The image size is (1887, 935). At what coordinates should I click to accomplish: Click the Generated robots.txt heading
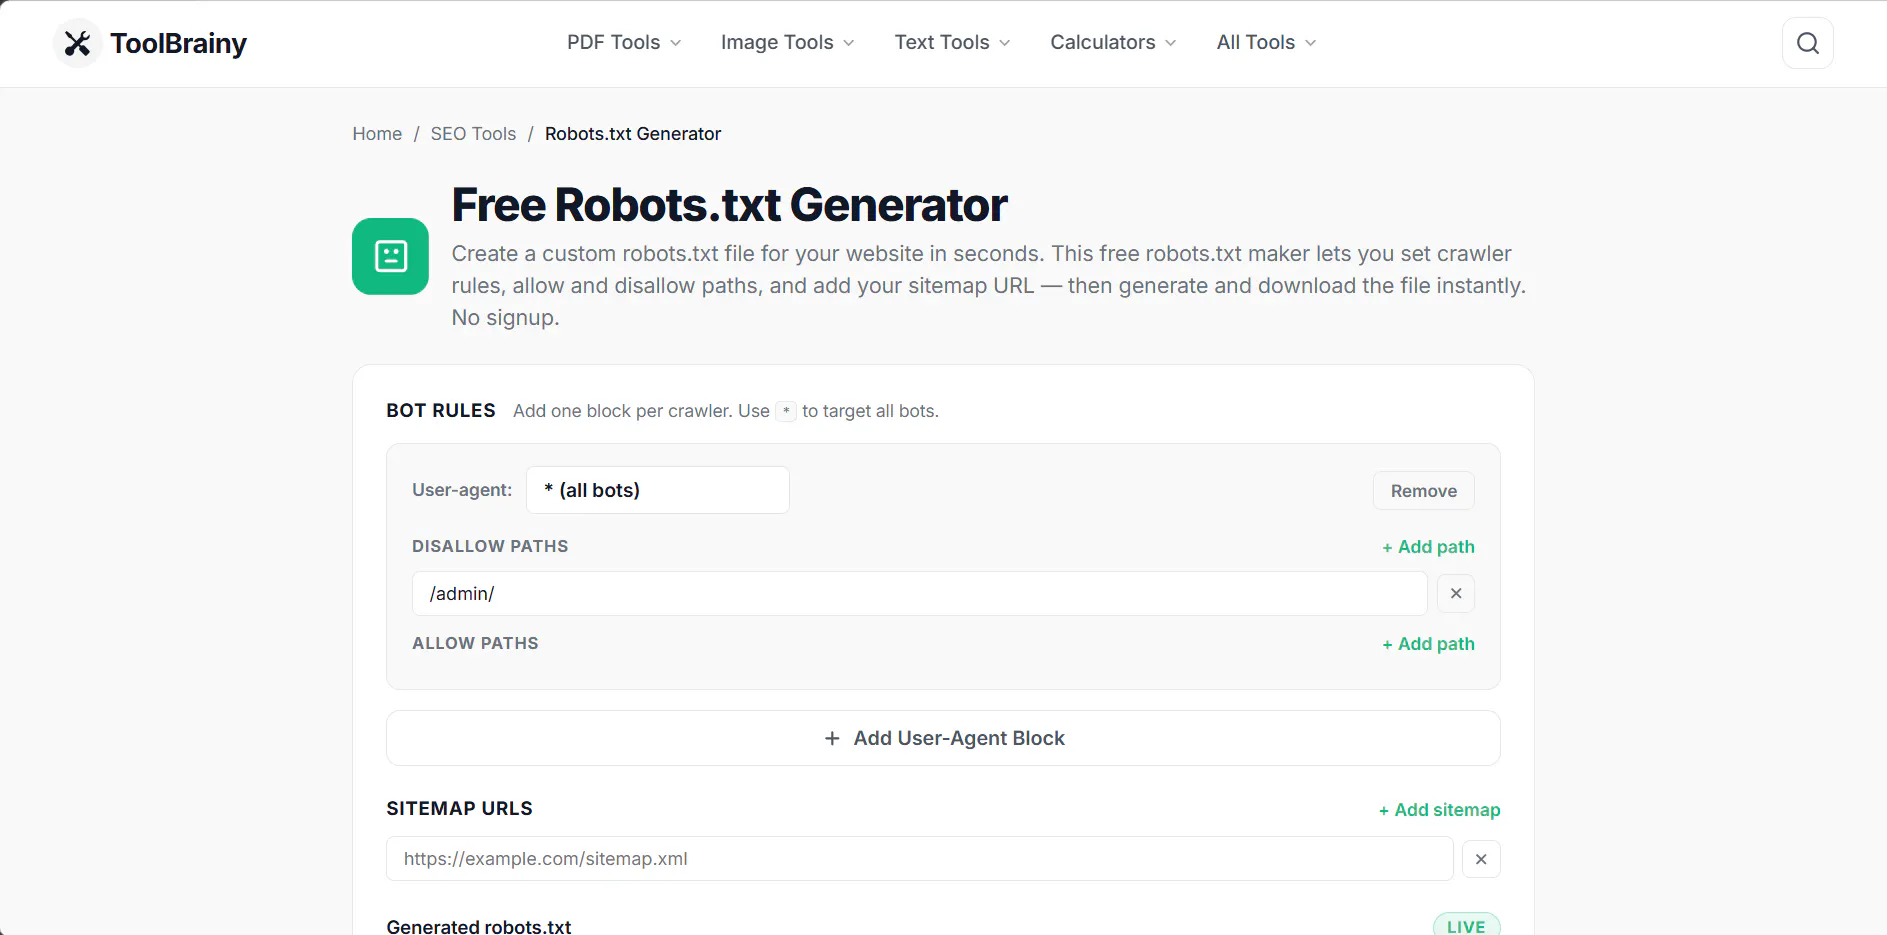(x=479, y=926)
